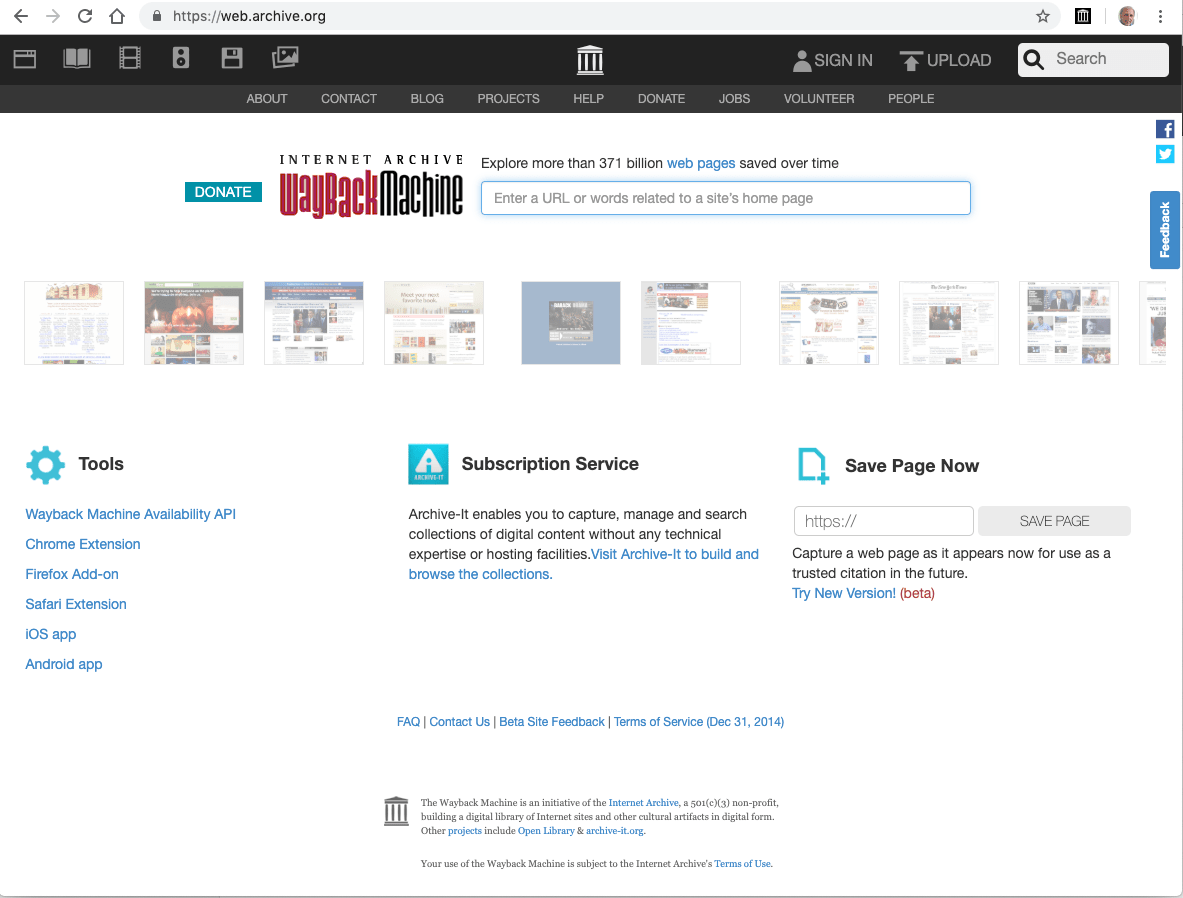Click the URL entry field

tap(725, 197)
